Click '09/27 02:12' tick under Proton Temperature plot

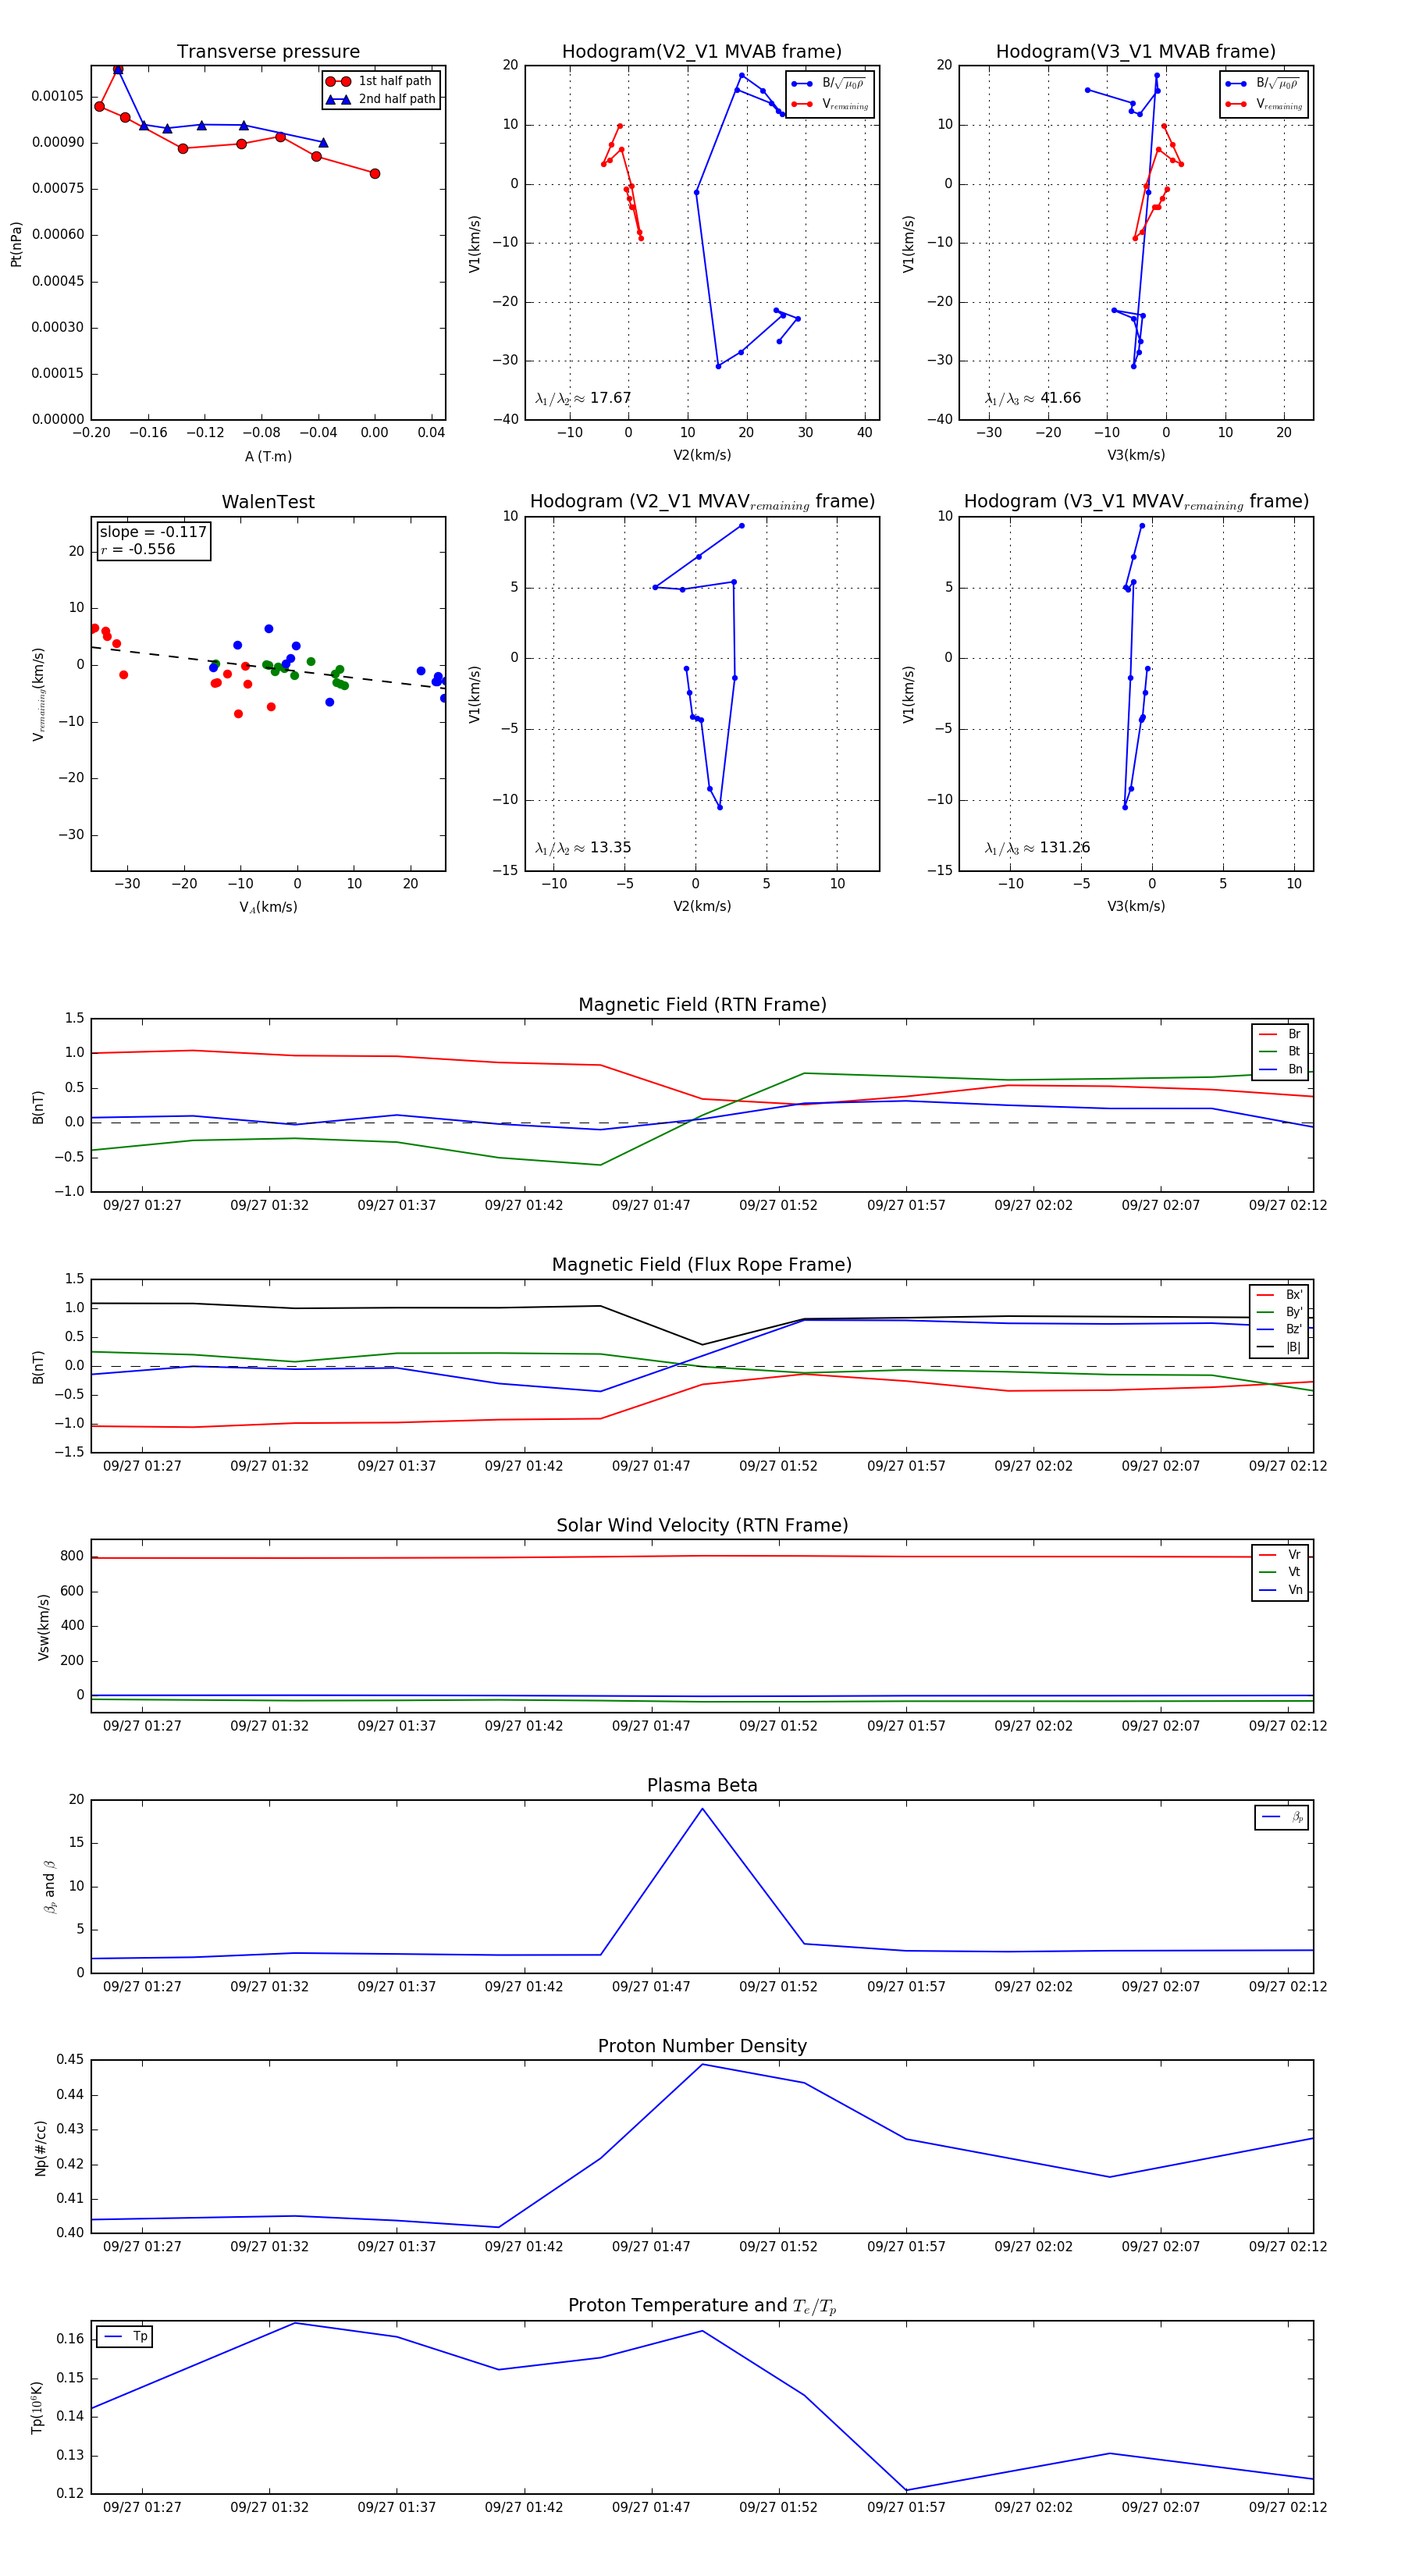(x=1288, y=2507)
